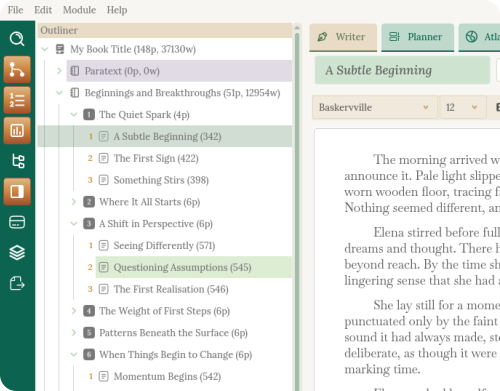This screenshot has width=500, height=391.
Task: Expand Where It All Starts chapter
Action: (x=74, y=202)
